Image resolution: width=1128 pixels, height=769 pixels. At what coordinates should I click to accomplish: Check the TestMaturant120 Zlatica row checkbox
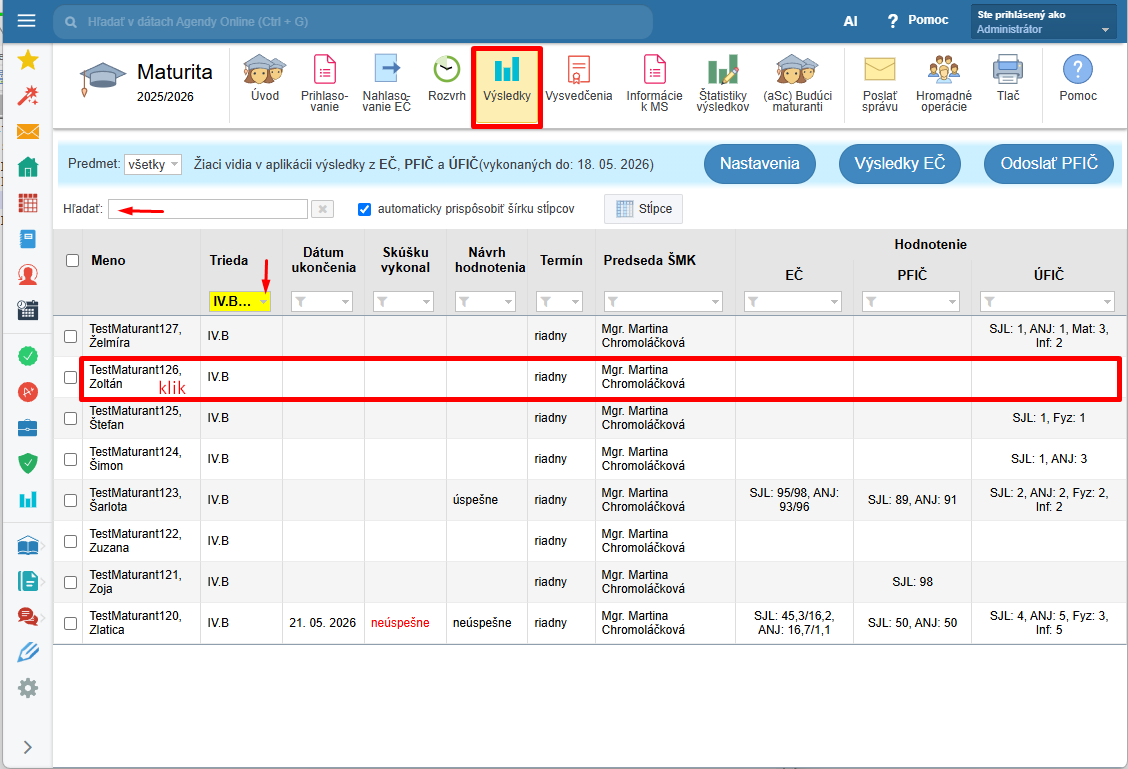(x=70, y=623)
